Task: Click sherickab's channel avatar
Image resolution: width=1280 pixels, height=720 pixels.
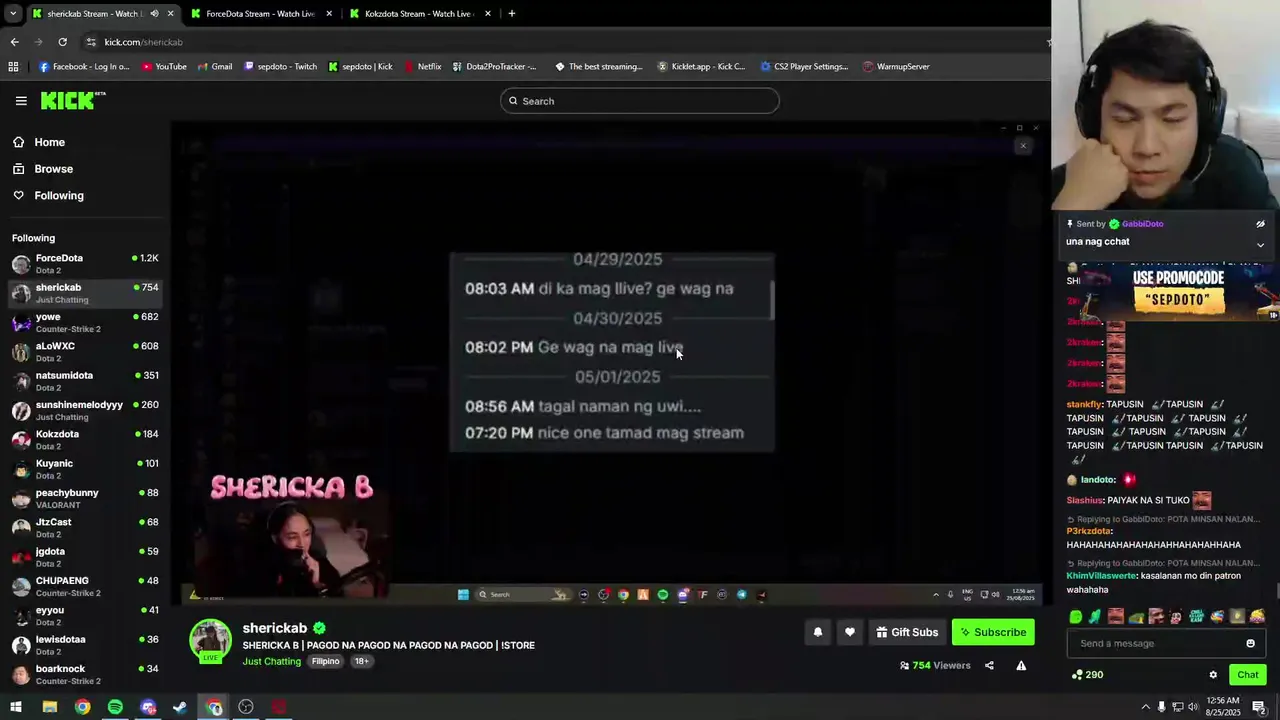Action: coord(211,641)
